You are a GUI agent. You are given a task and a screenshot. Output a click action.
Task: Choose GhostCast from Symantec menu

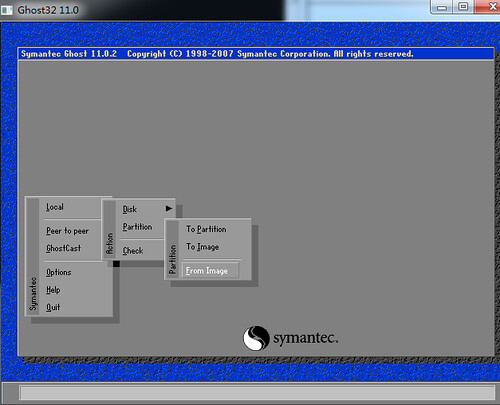(63, 248)
